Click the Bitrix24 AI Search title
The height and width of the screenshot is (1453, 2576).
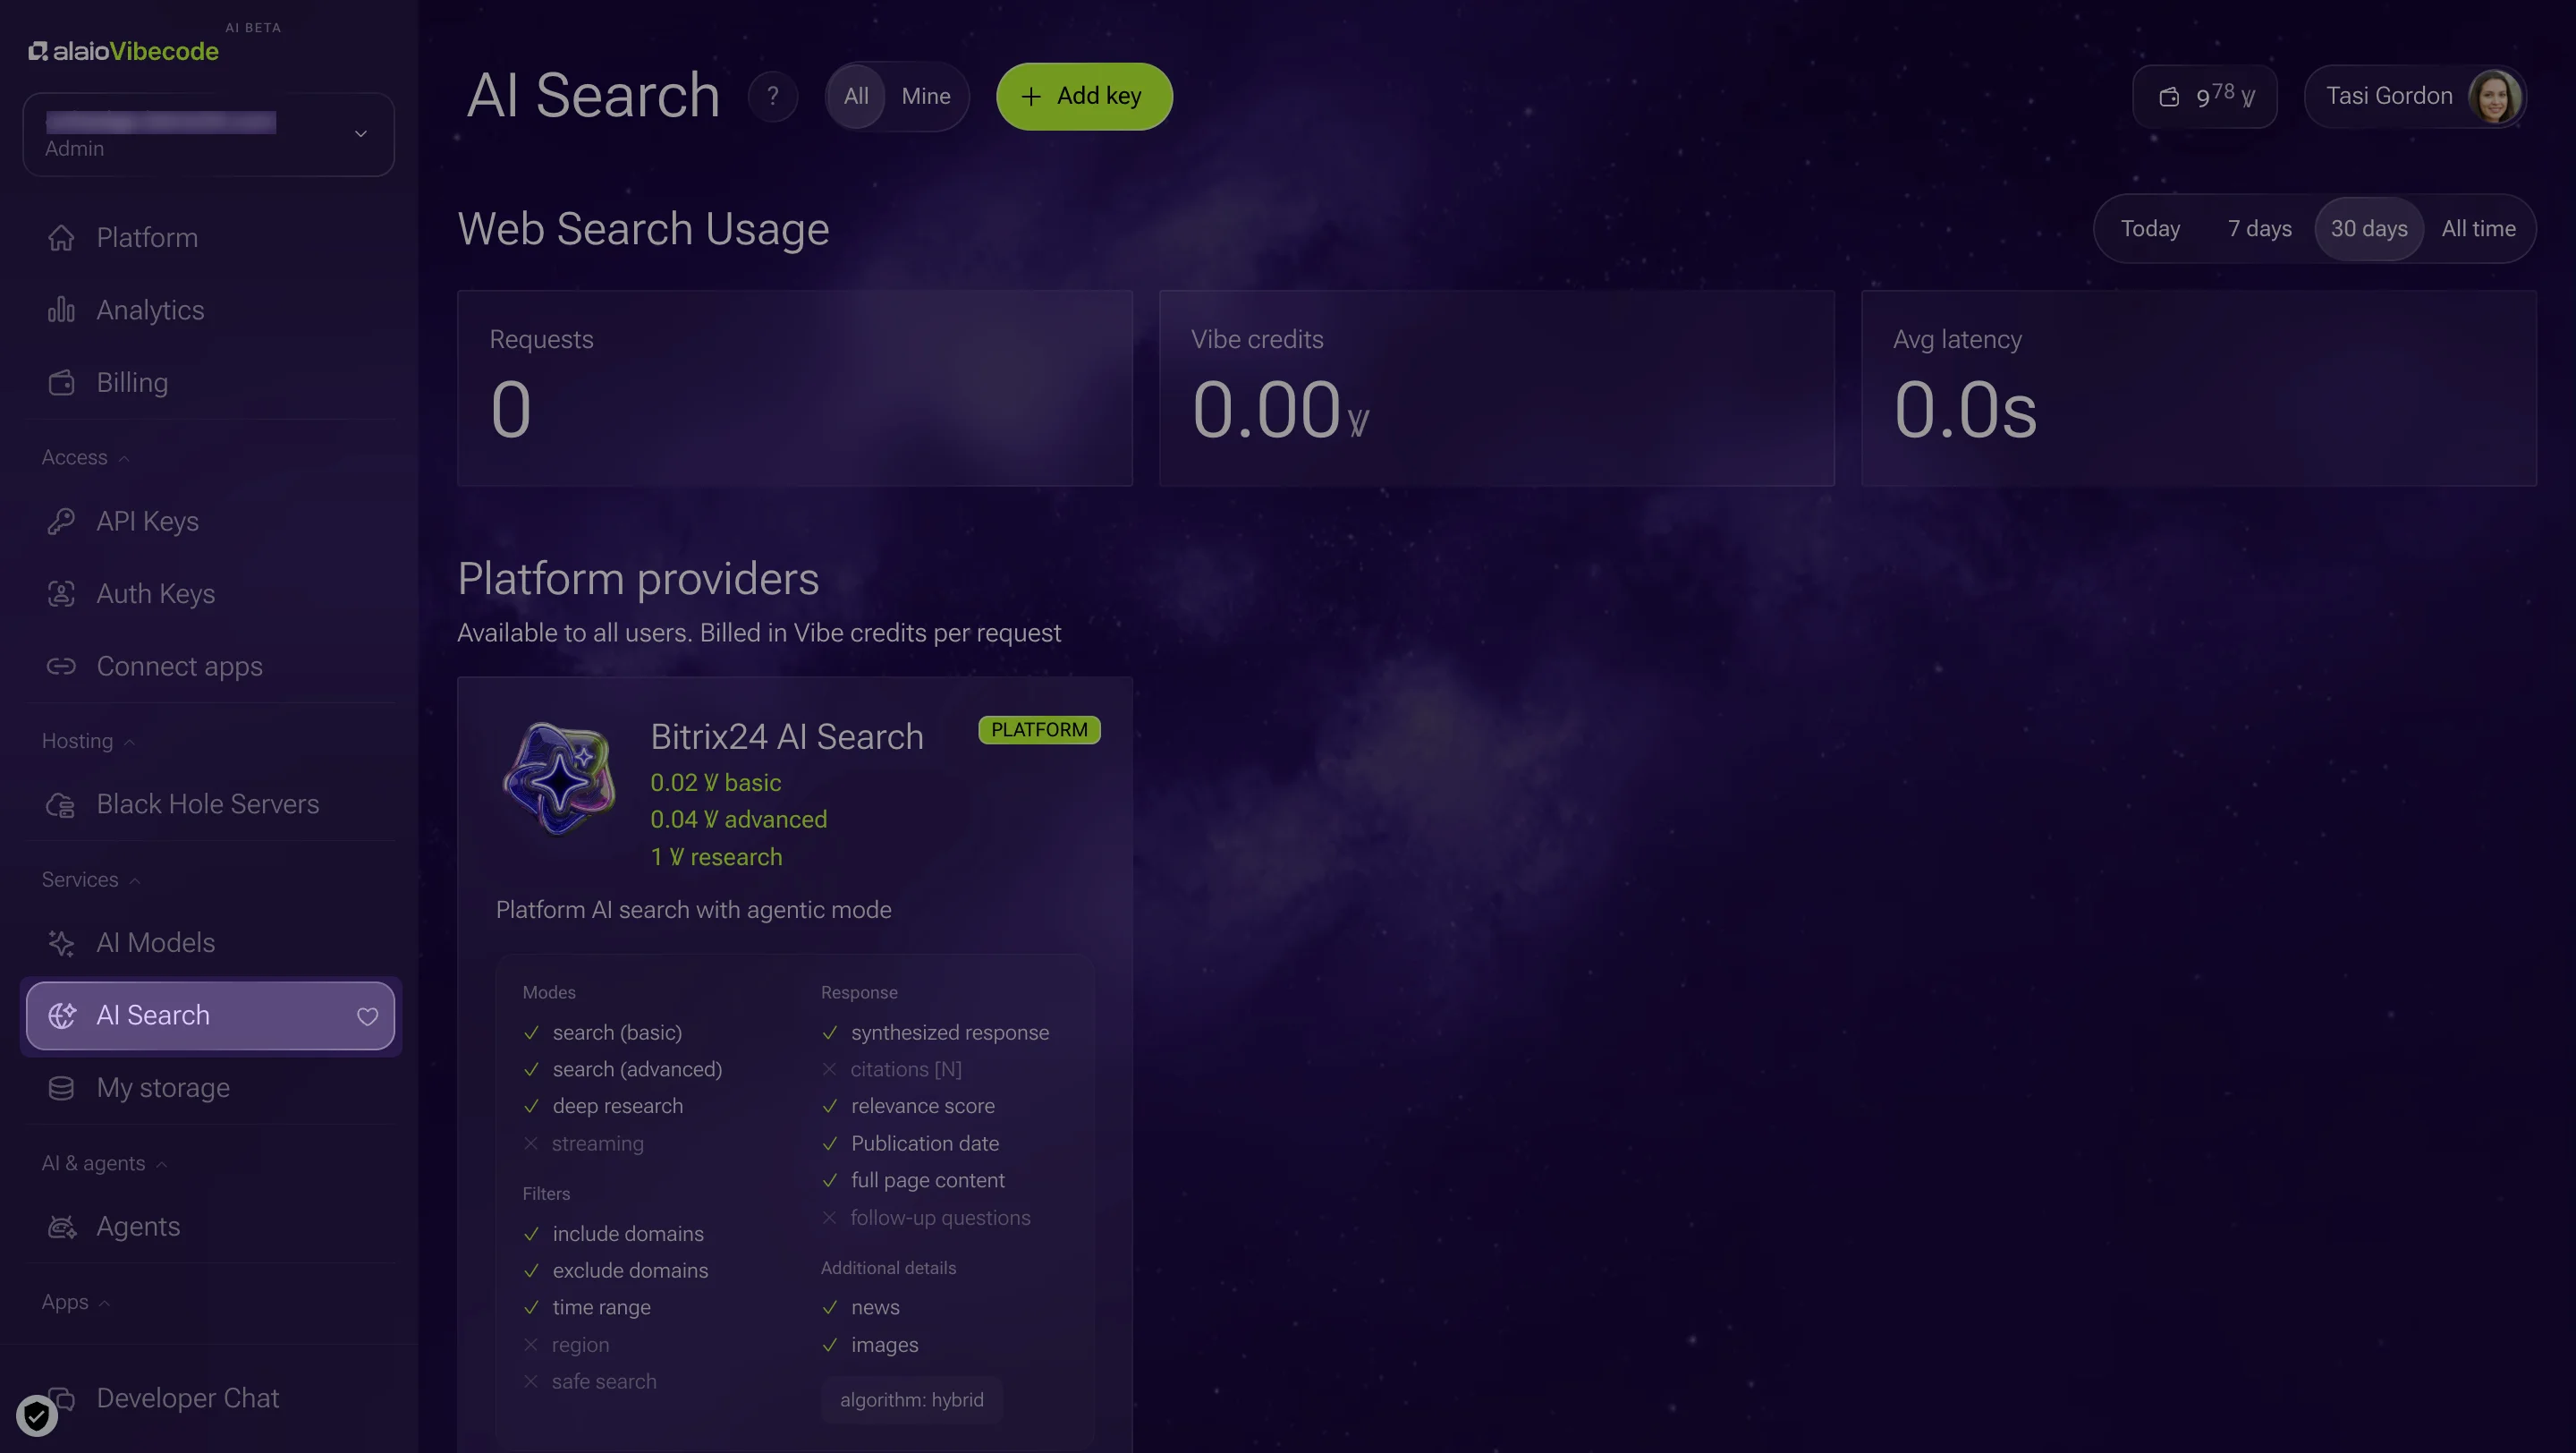tap(787, 737)
